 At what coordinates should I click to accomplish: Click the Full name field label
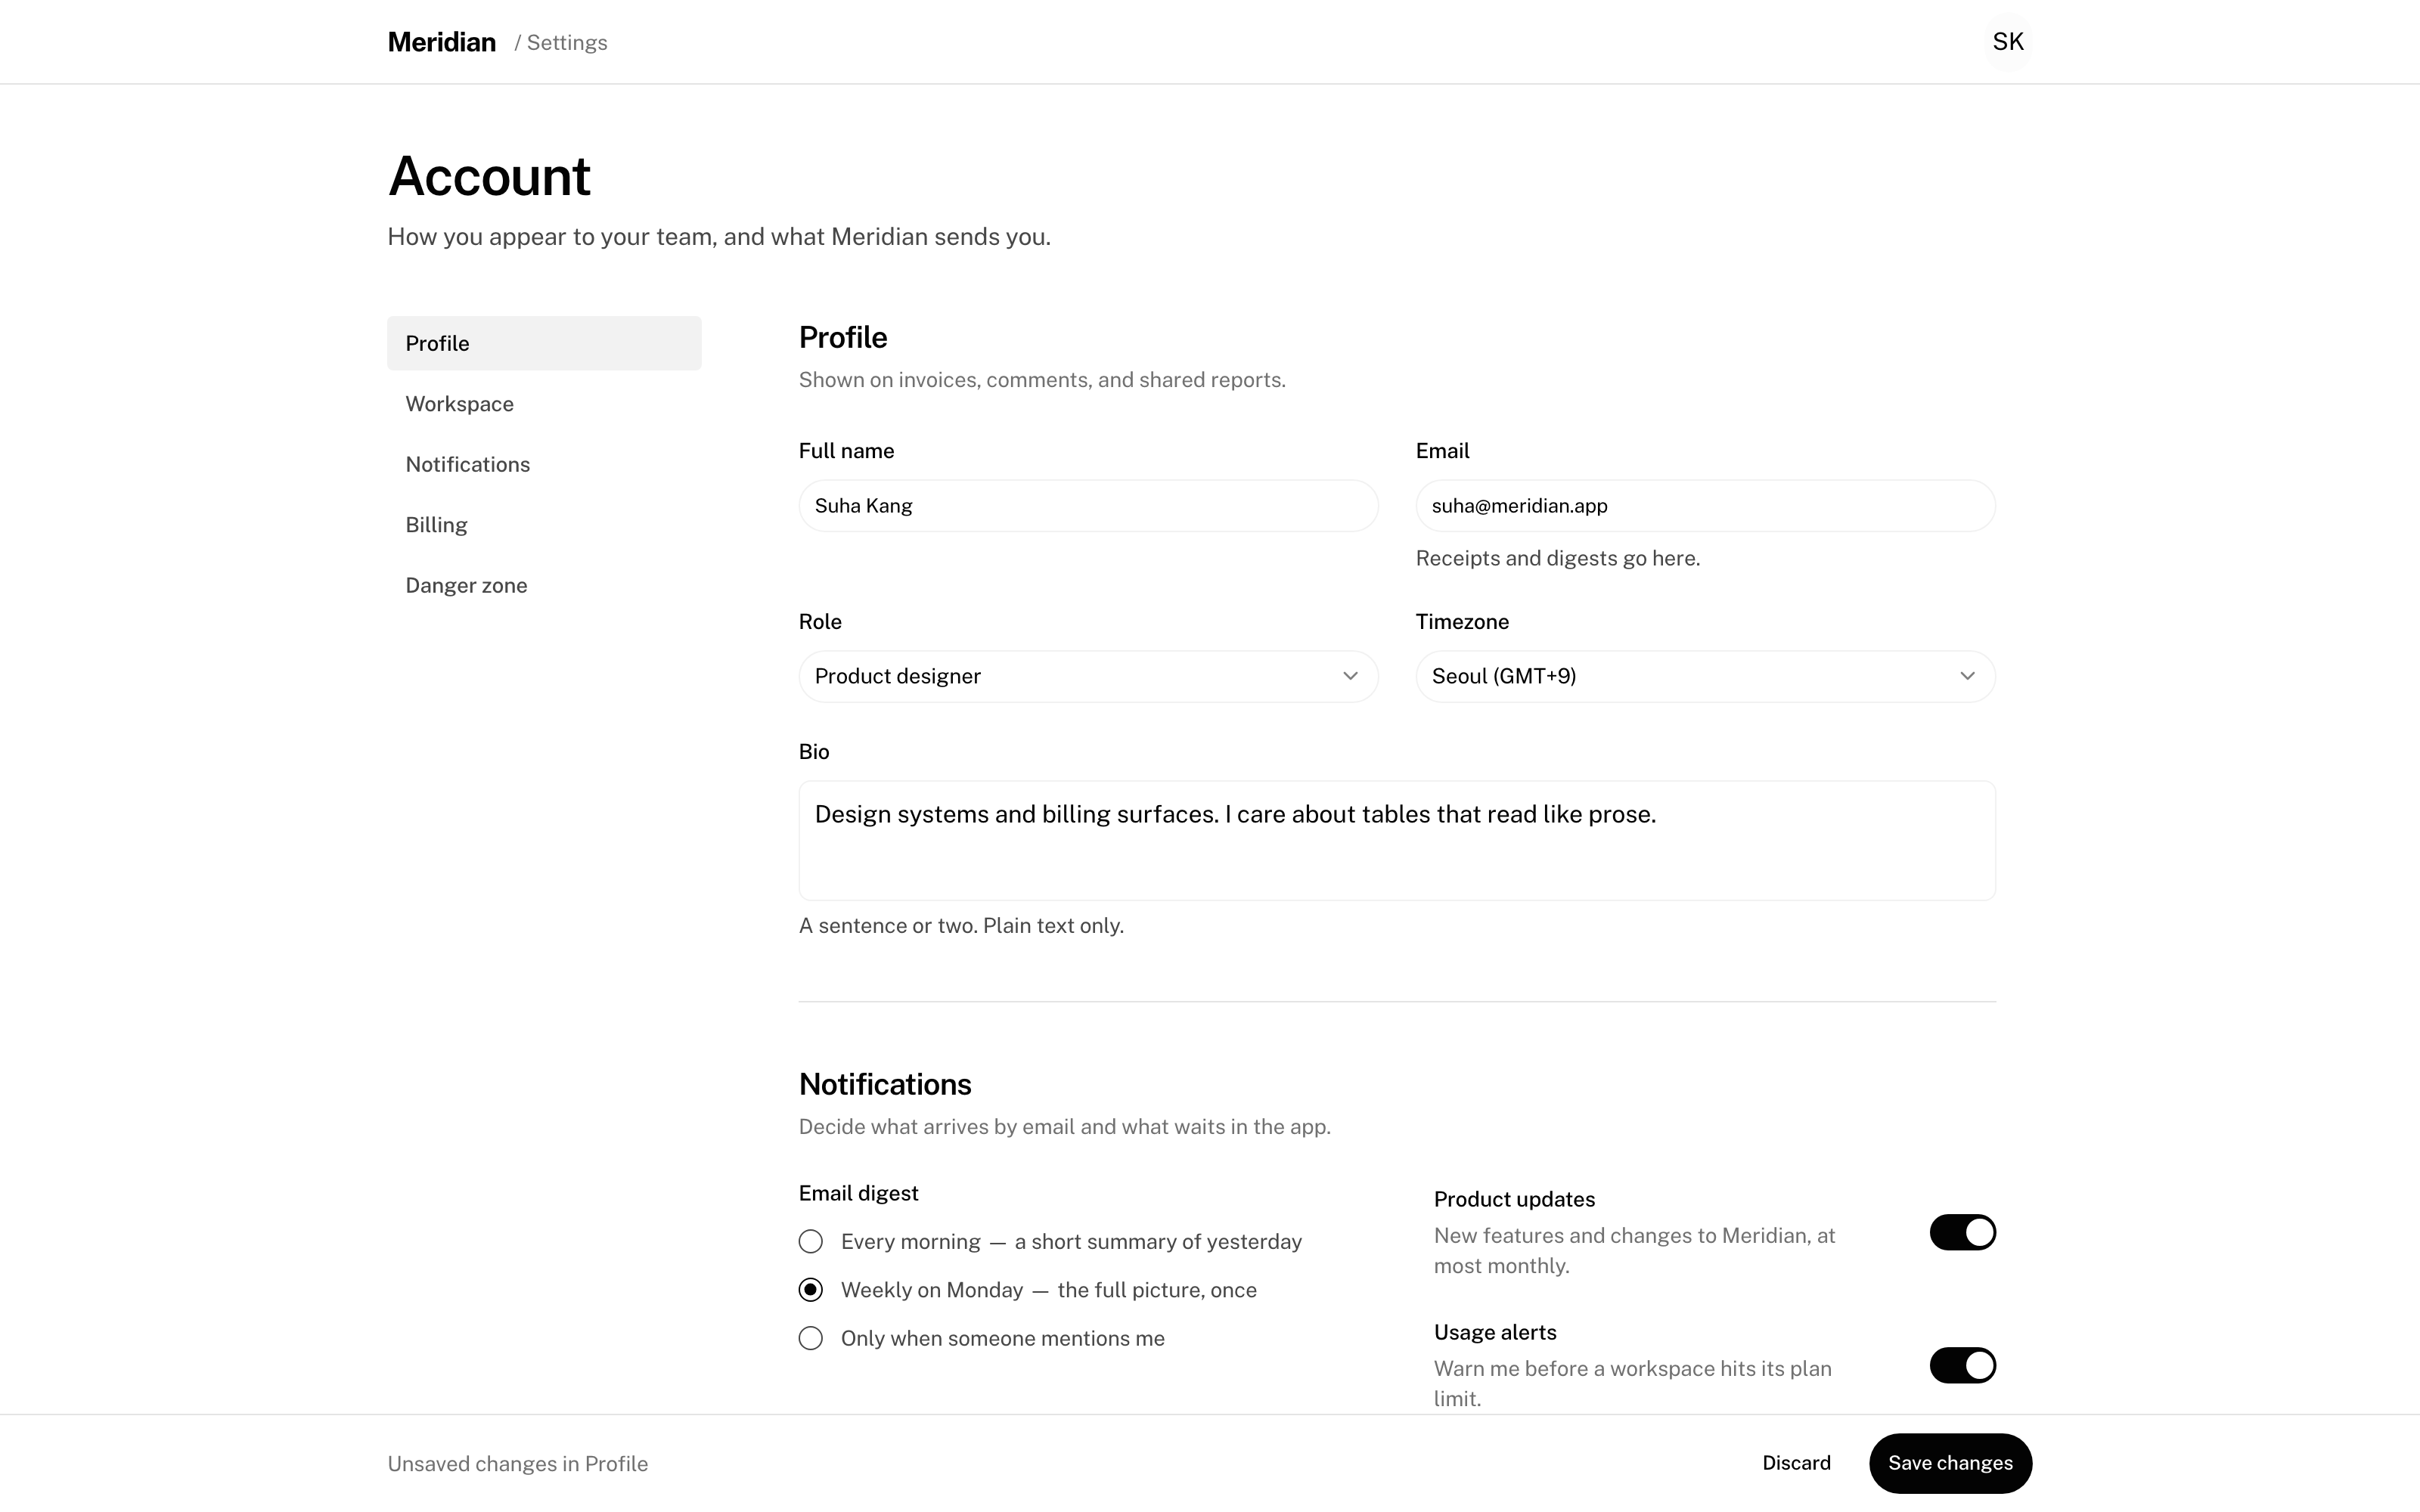[x=846, y=451]
